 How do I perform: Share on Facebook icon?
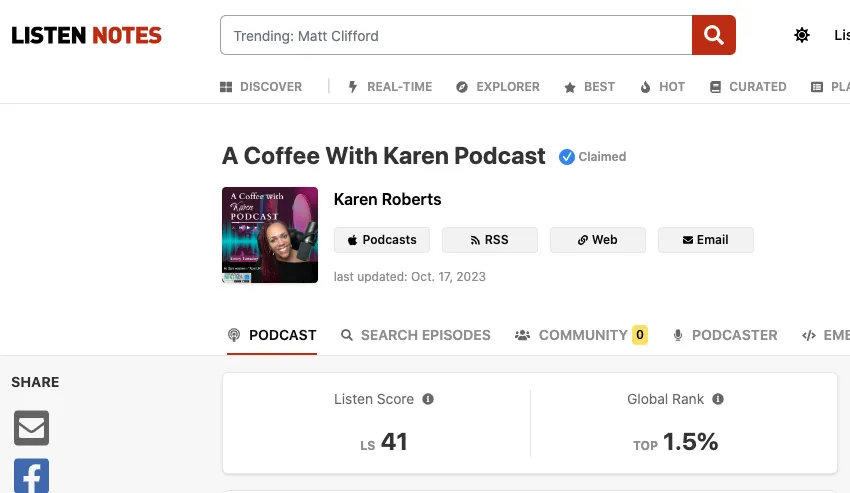coord(31,476)
